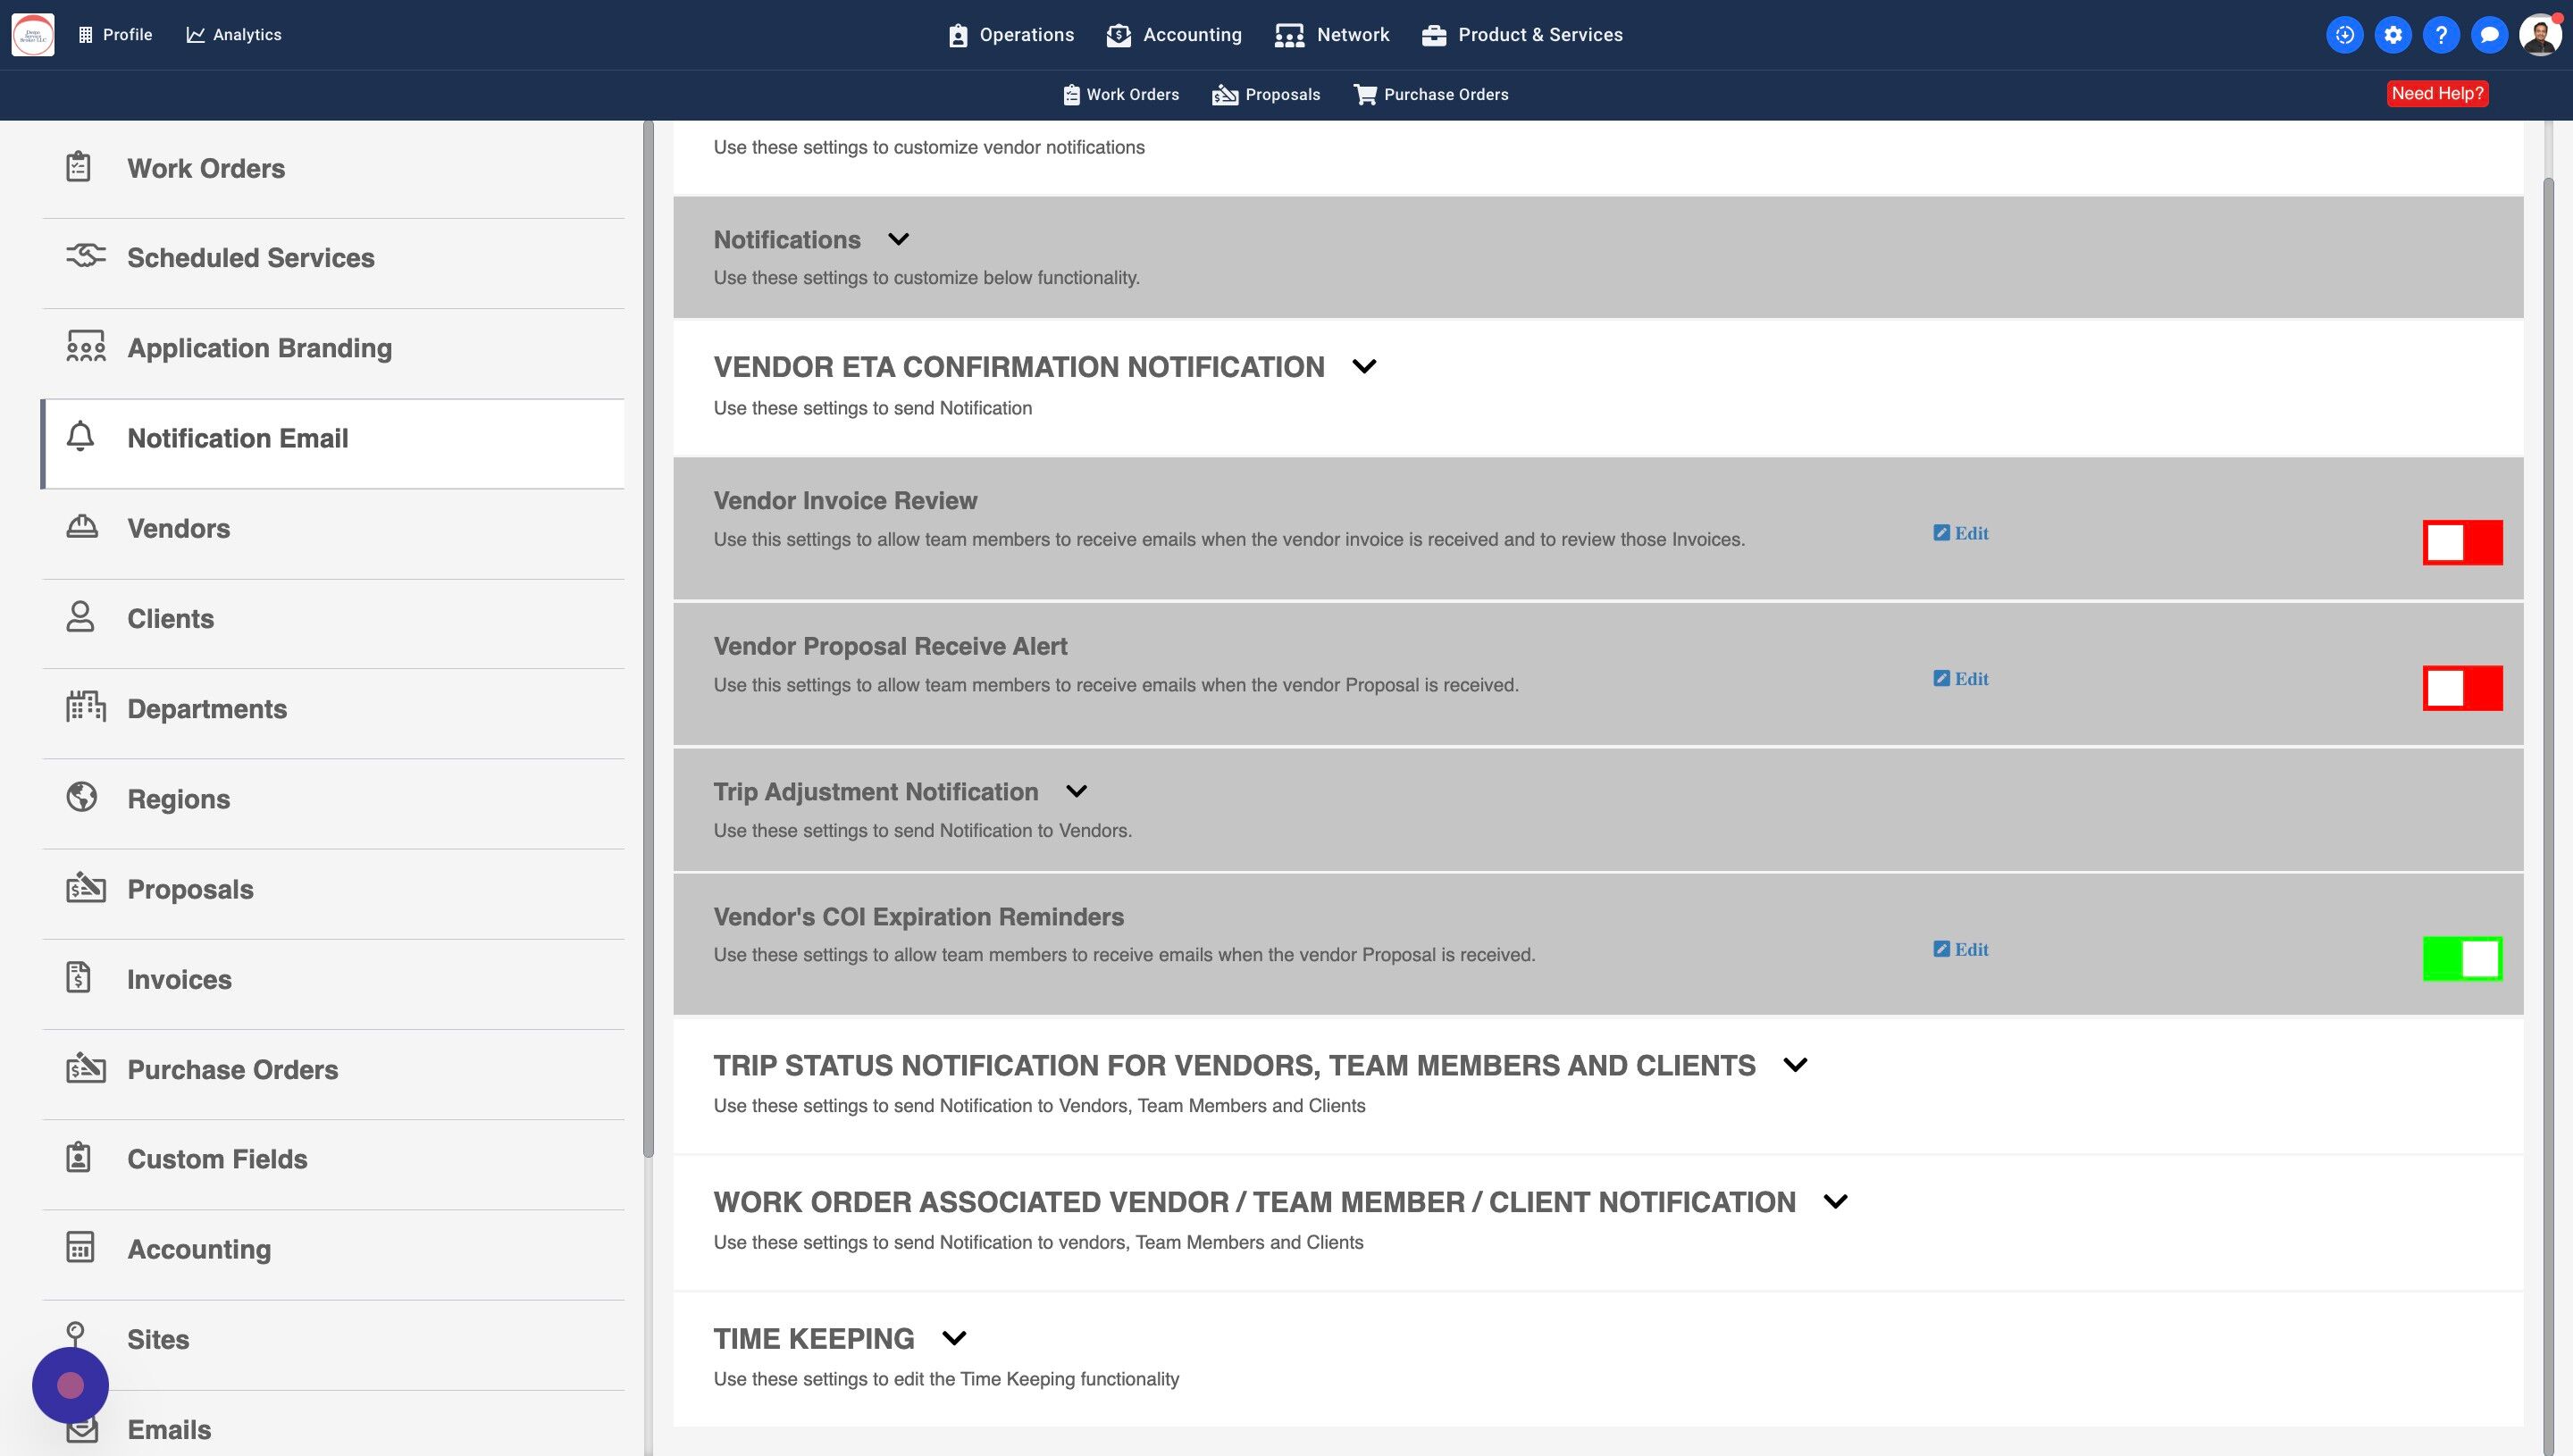Viewport: 2573px width, 1456px height.
Task: Expand Vendor ETA Confirmation Notification chevron
Action: pyautogui.click(x=1364, y=366)
